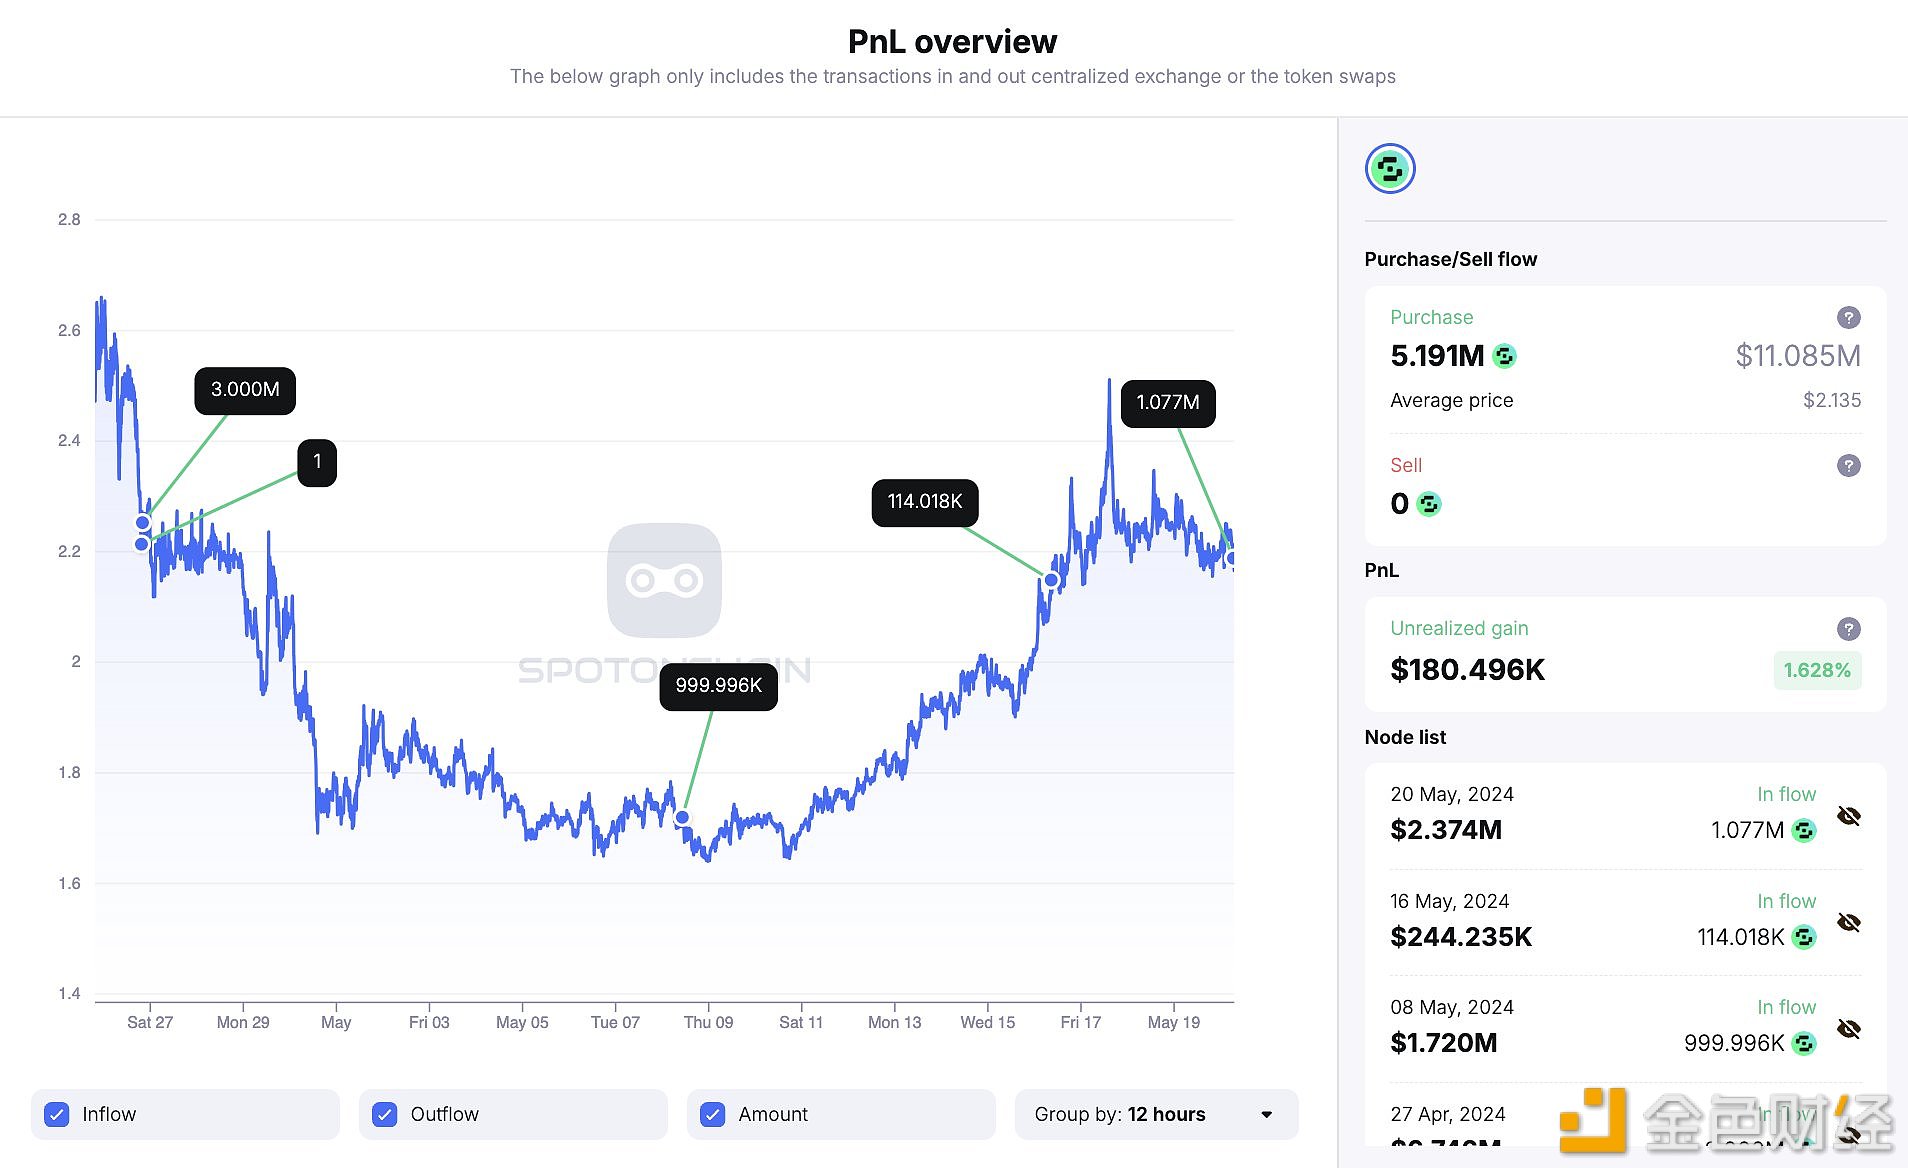Hide the 16 May, 2024 node
The height and width of the screenshot is (1168, 1908).
coord(1849,922)
